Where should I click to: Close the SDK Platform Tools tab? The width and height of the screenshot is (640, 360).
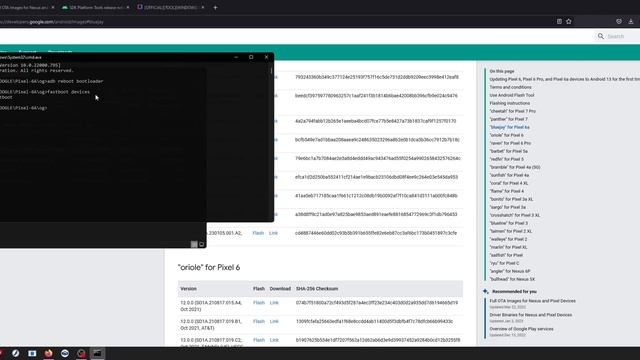click(x=128, y=7)
